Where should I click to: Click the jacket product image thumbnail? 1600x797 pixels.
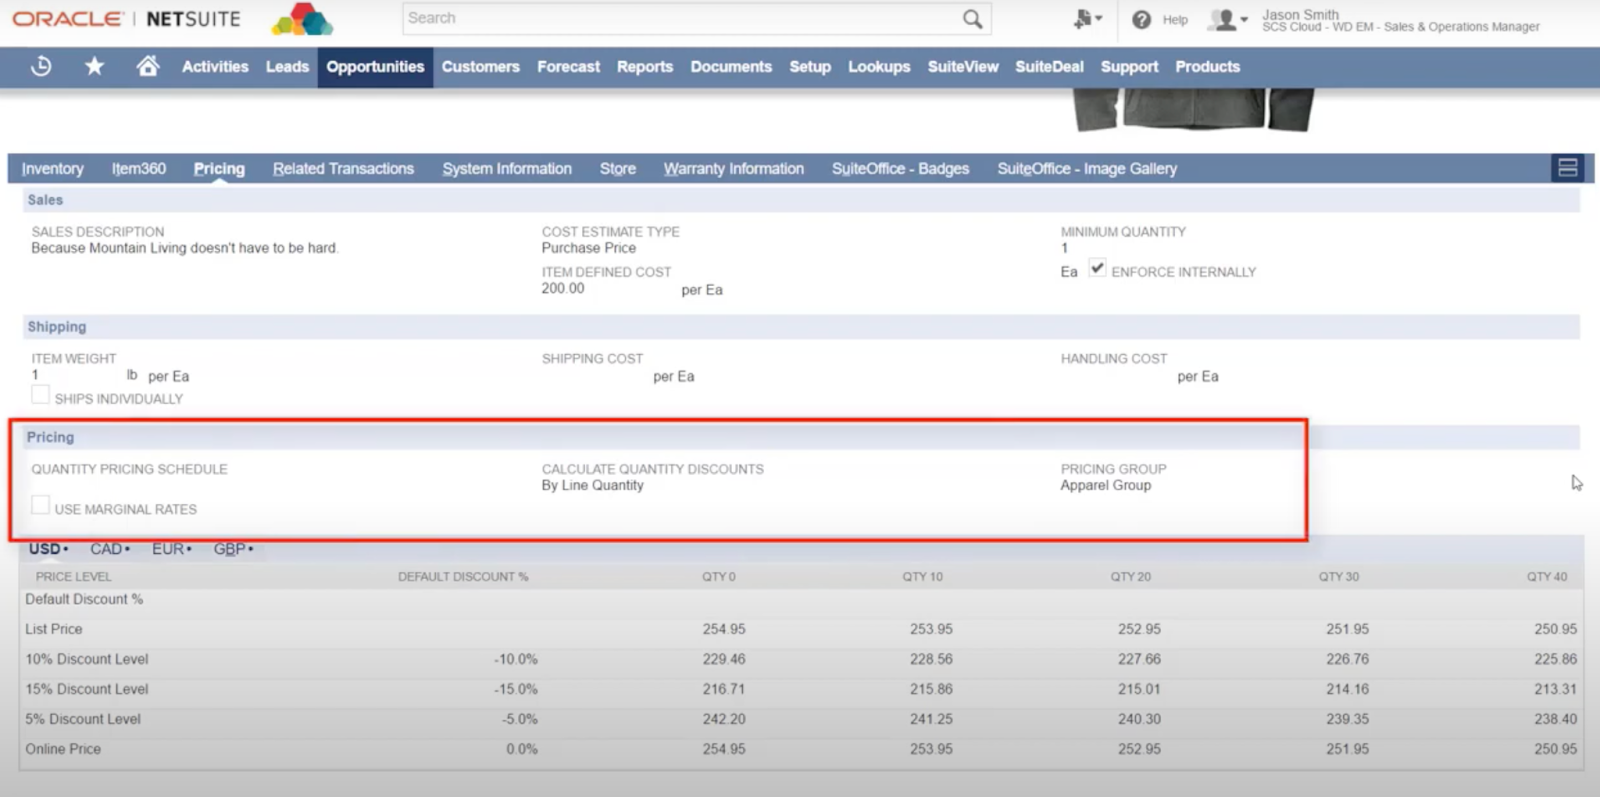pyautogui.click(x=1193, y=109)
